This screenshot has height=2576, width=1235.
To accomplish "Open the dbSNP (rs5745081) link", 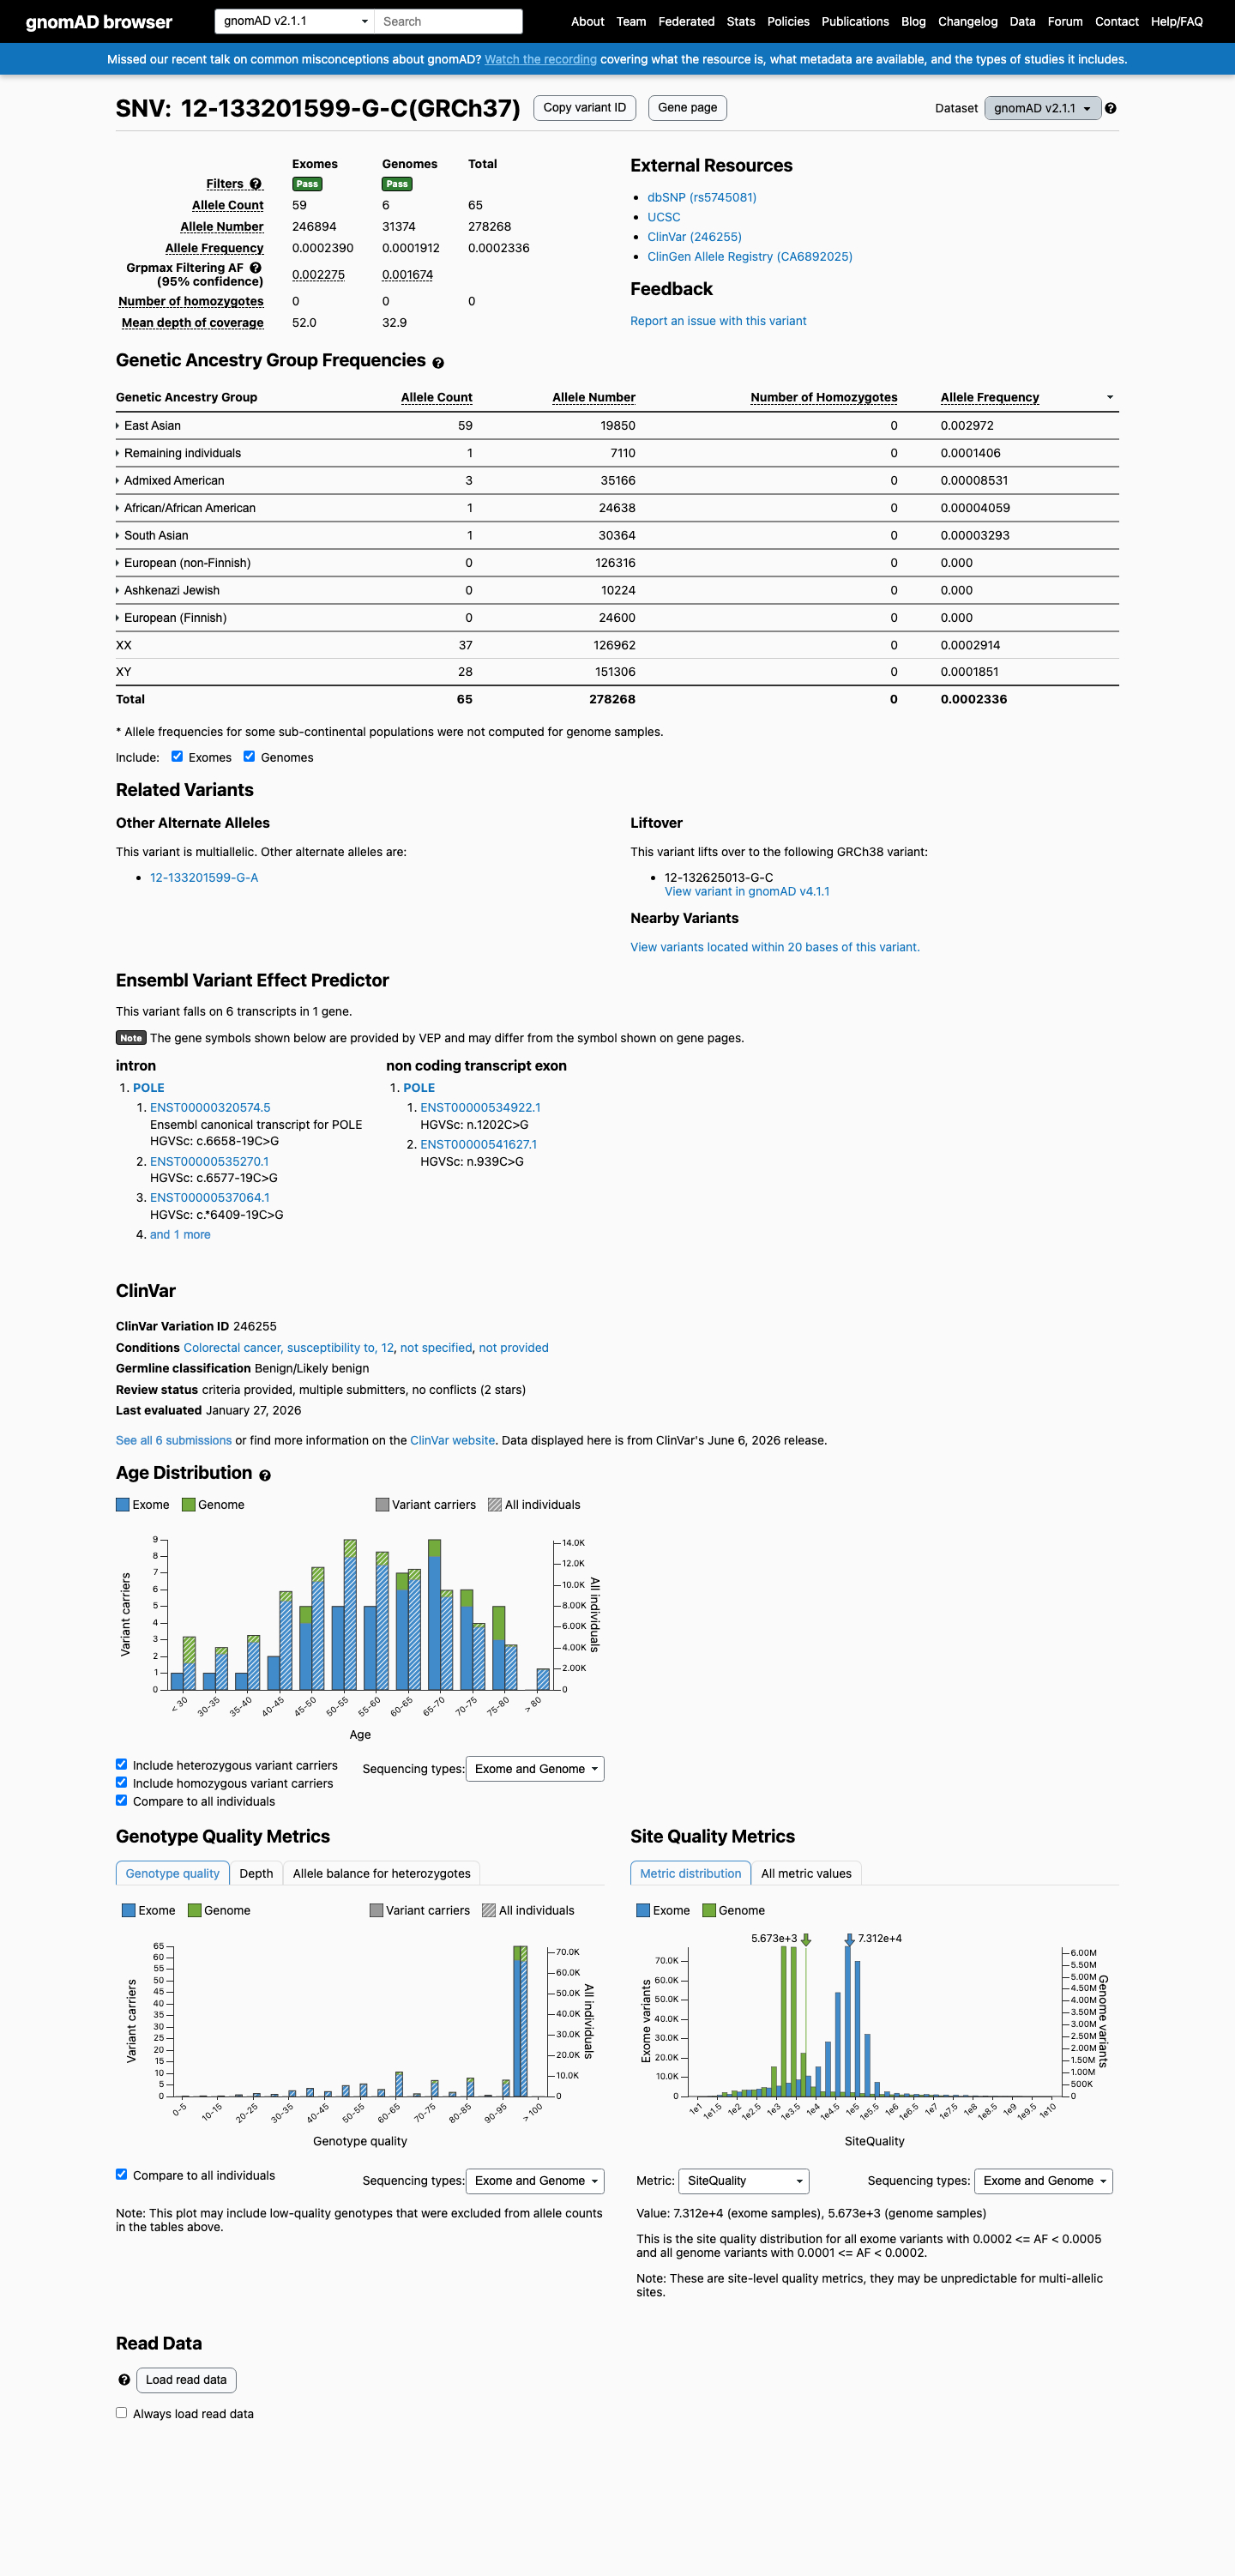I will pyautogui.click(x=702, y=198).
